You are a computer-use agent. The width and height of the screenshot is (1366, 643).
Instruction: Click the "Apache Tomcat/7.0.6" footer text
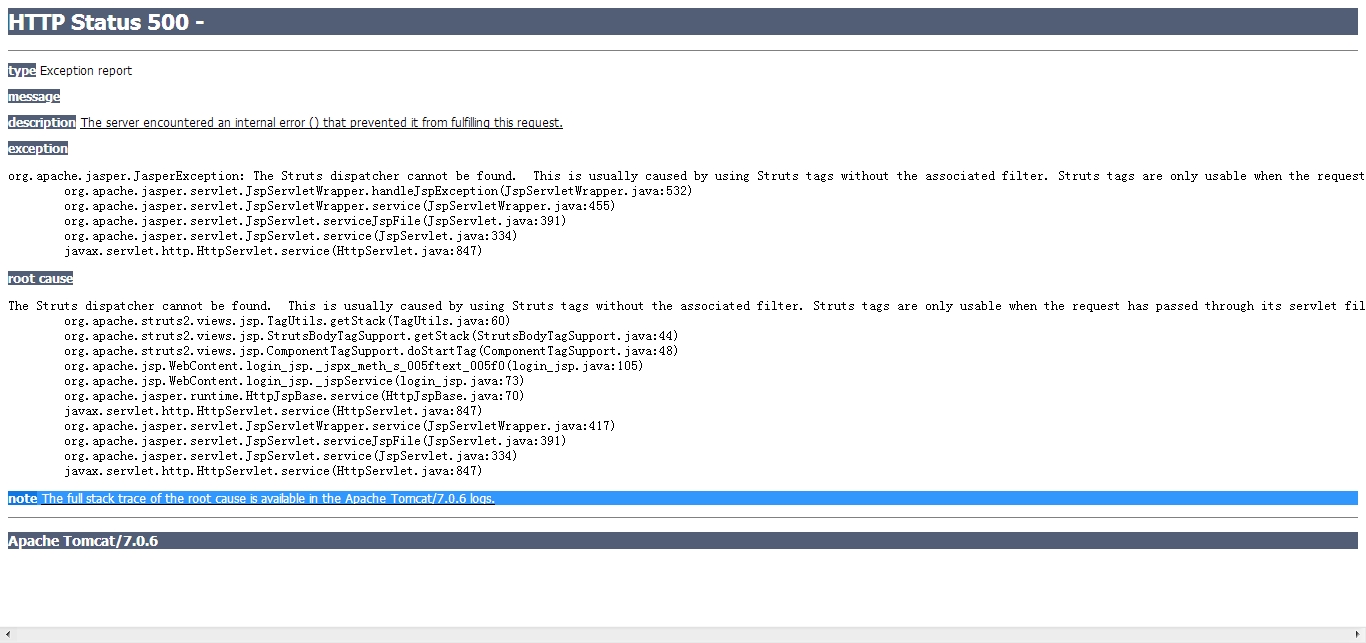[x=83, y=541]
